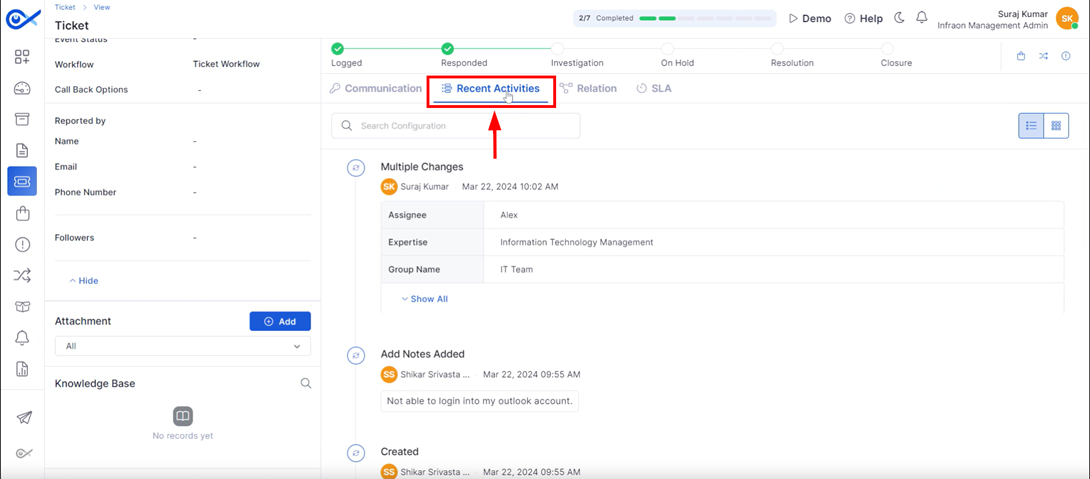Click the shuffle icon in left sidebar
1090x479 pixels.
(22, 276)
